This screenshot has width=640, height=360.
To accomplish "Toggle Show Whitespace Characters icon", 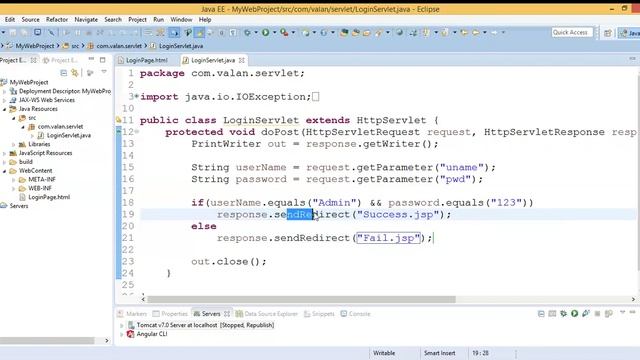I will (x=233, y=32).
